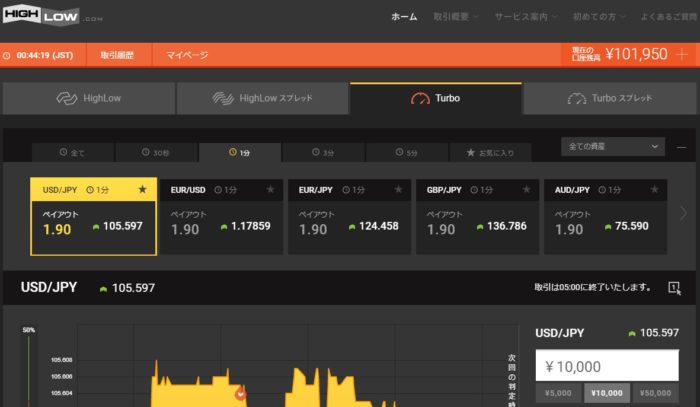Show next assets with right chevron

click(683, 213)
